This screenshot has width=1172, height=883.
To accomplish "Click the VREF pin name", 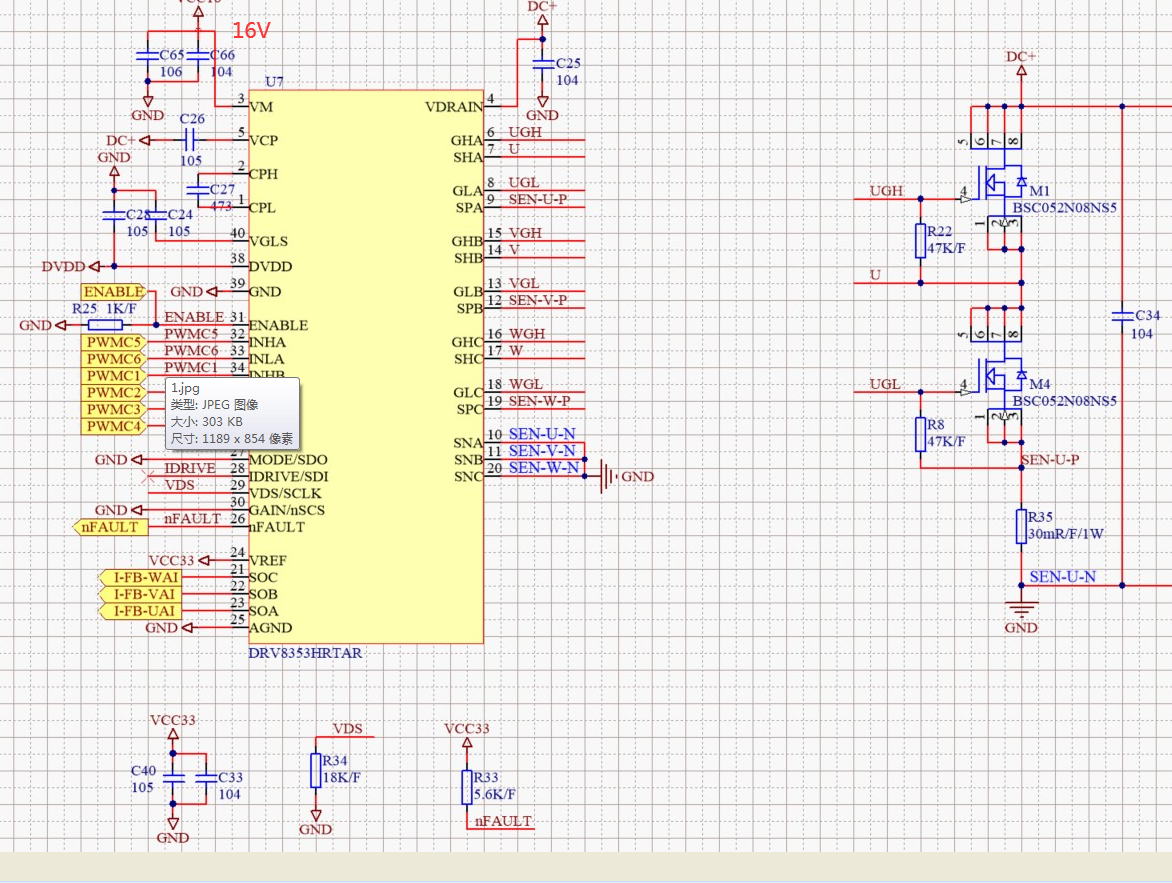I will (x=268, y=560).
